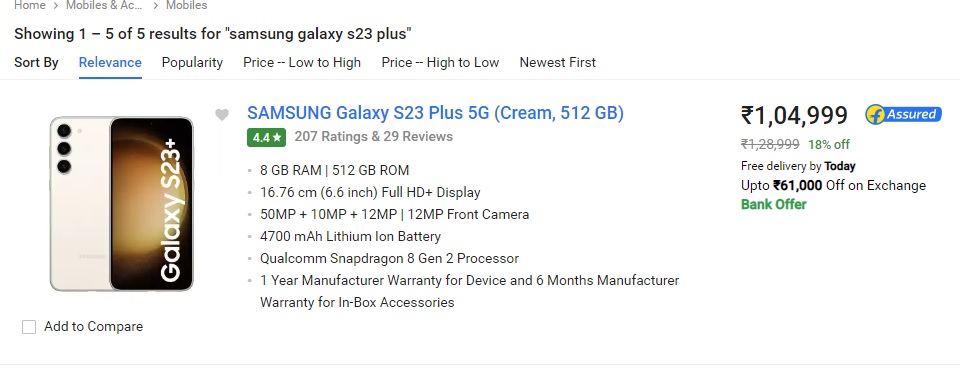Open Mobiles & Ac... breadcrumb link
Viewport: 960px width, 381px height.
coord(104,6)
